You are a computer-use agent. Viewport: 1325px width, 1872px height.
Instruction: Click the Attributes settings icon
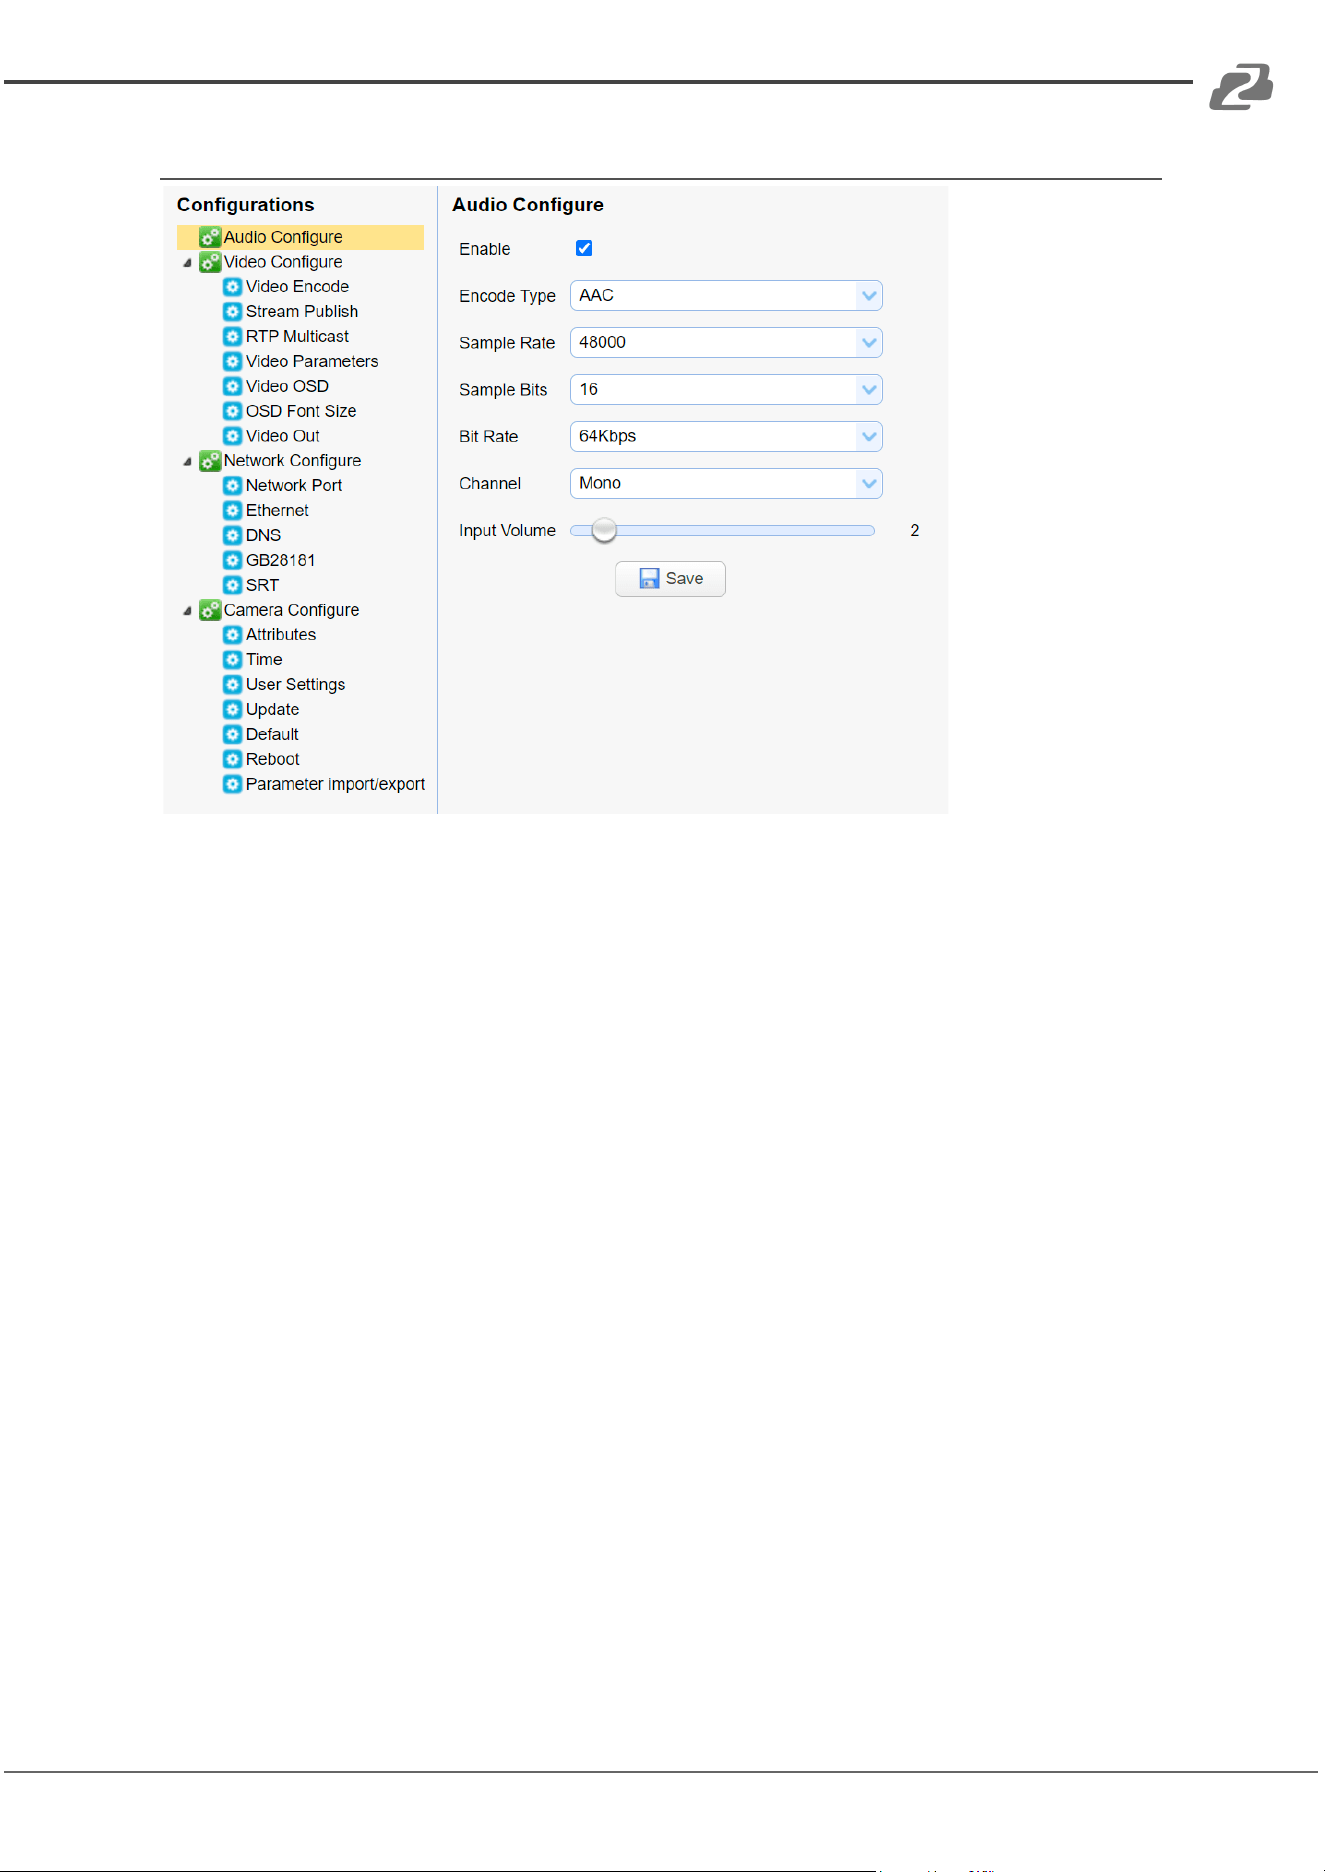click(x=232, y=635)
